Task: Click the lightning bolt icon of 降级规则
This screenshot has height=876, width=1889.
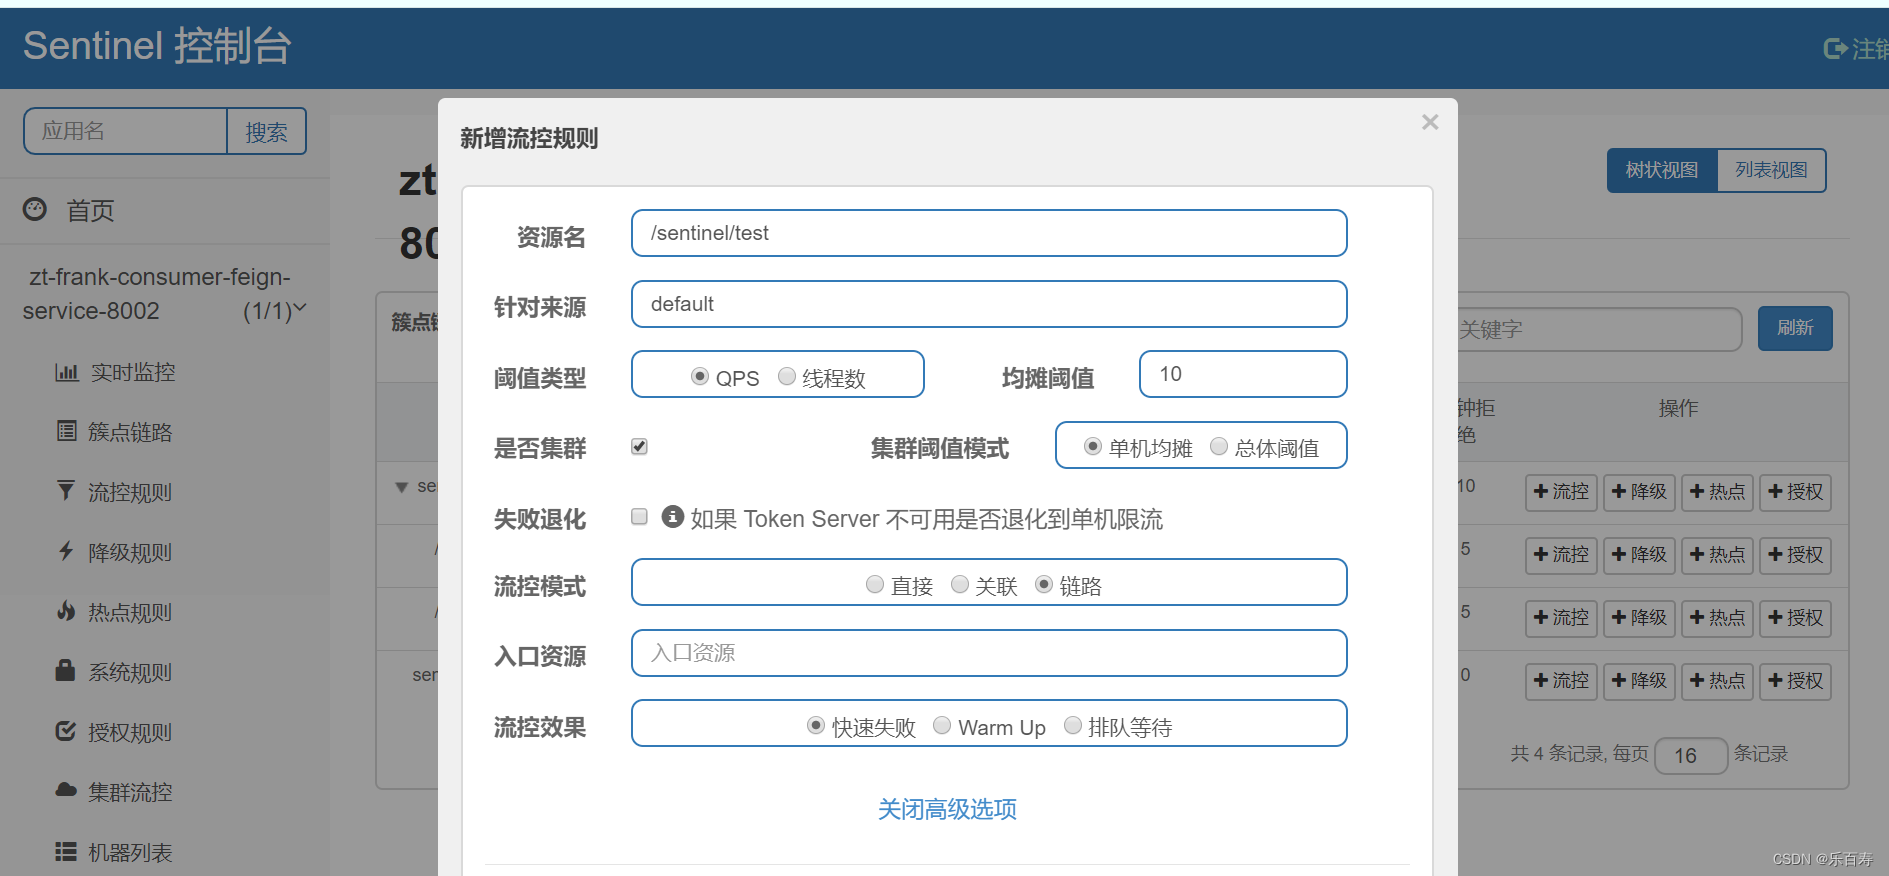Action: (x=66, y=550)
